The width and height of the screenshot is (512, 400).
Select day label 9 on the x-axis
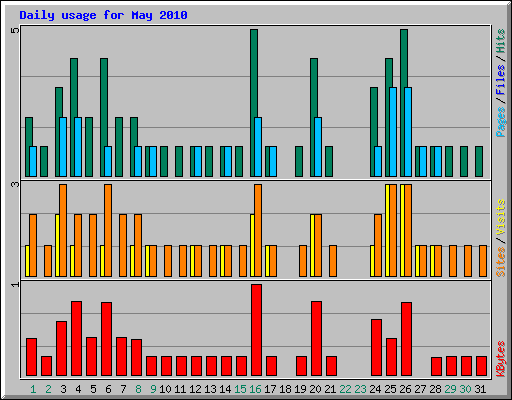pos(153,389)
